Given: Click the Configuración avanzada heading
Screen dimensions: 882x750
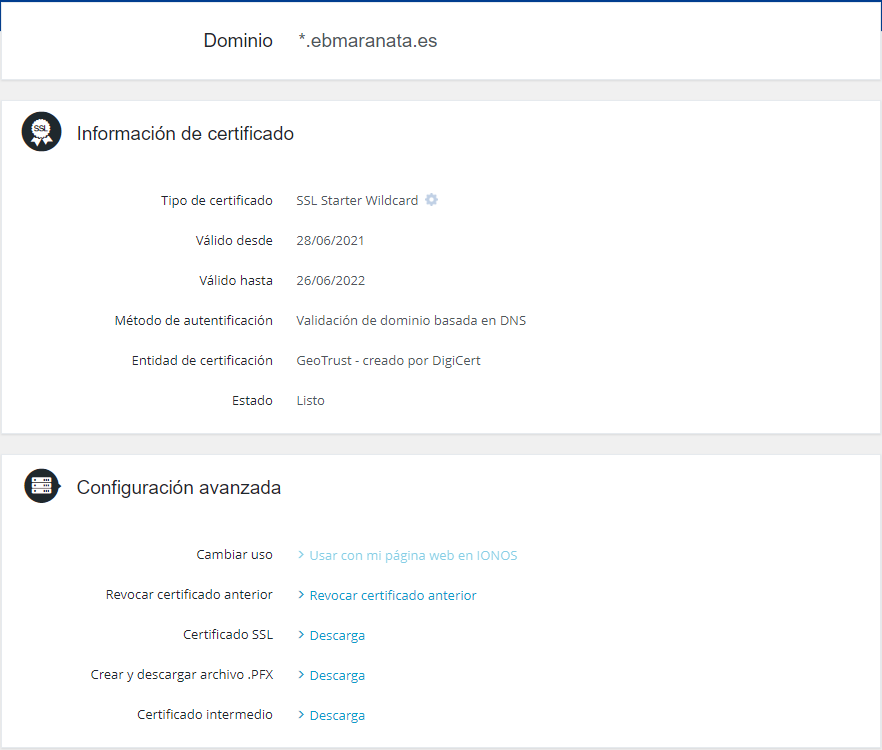Looking at the screenshot, I should pos(179,488).
